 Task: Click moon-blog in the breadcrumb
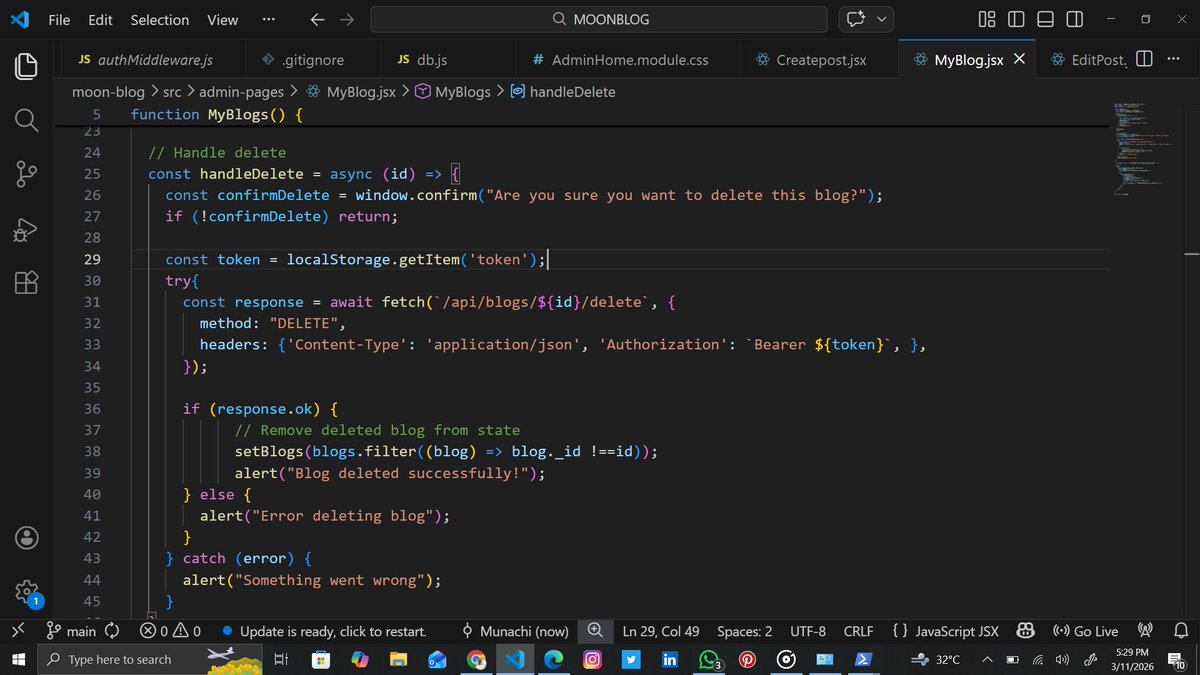coord(109,92)
